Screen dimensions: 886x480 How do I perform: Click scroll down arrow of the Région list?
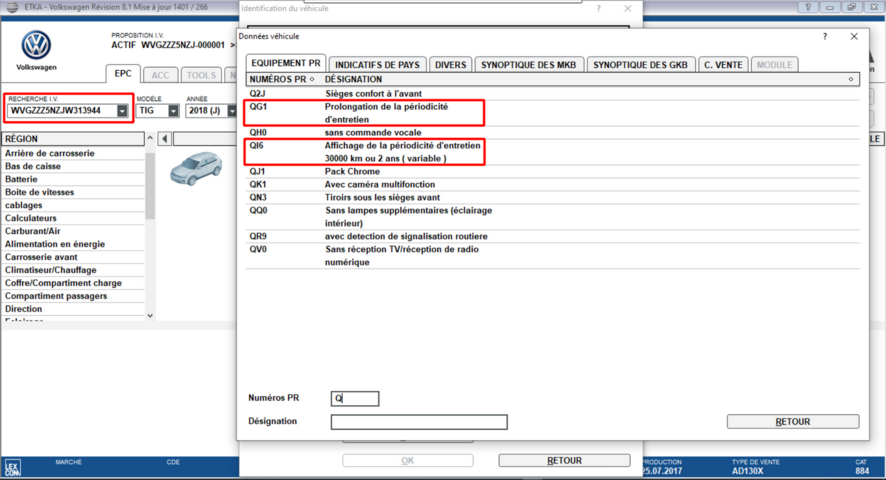coord(150,315)
